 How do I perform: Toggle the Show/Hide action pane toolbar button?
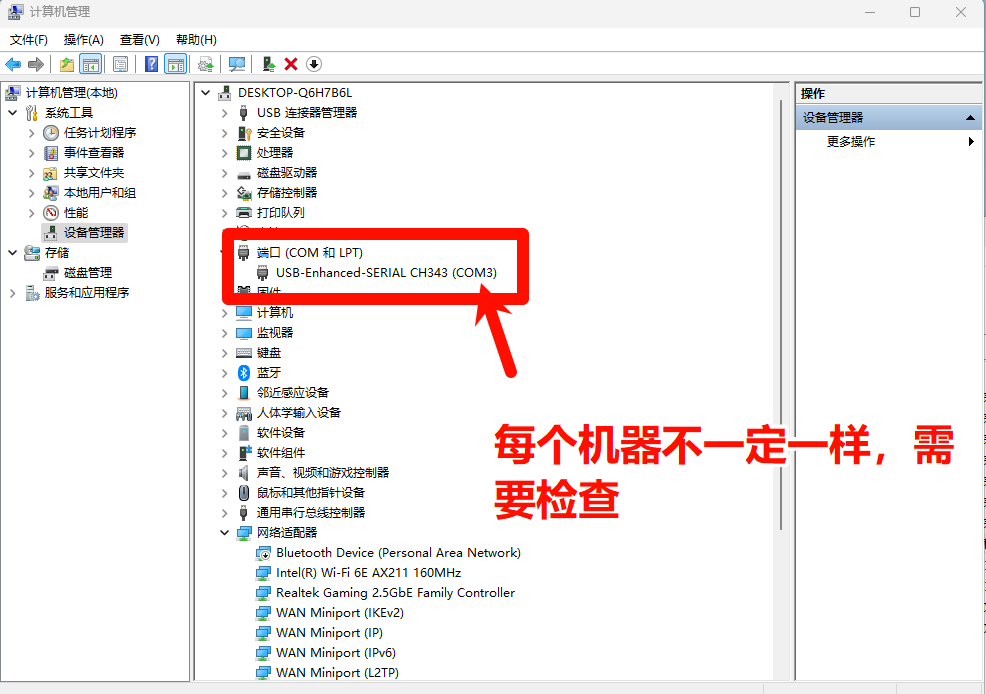175,64
